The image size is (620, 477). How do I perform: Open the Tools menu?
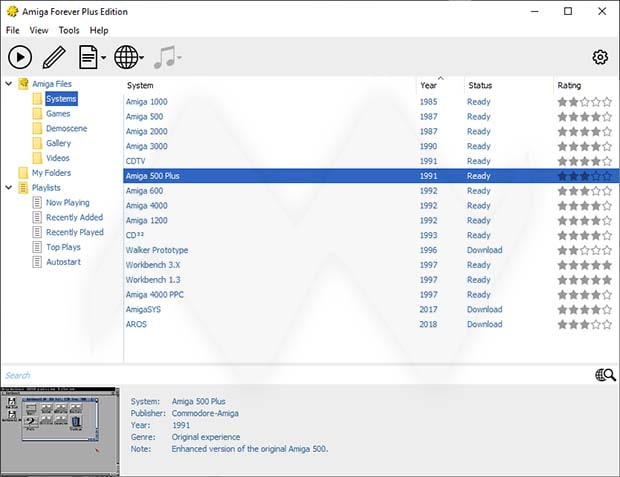(x=69, y=30)
